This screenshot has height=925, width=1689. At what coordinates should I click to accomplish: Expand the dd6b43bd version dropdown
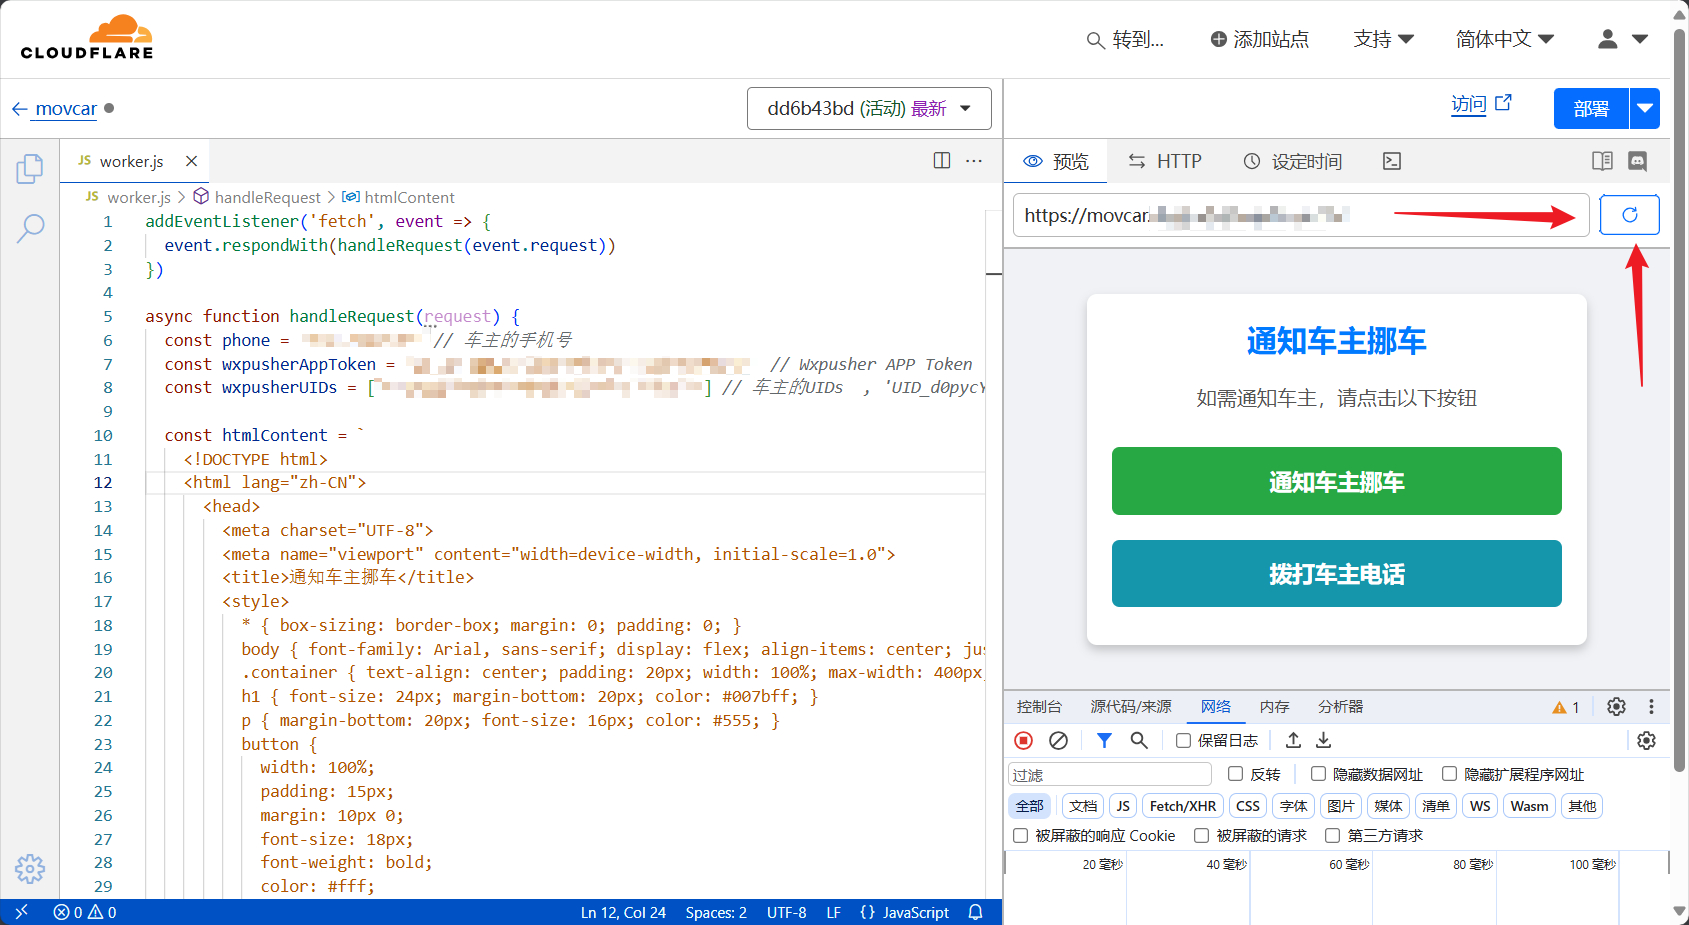point(868,108)
